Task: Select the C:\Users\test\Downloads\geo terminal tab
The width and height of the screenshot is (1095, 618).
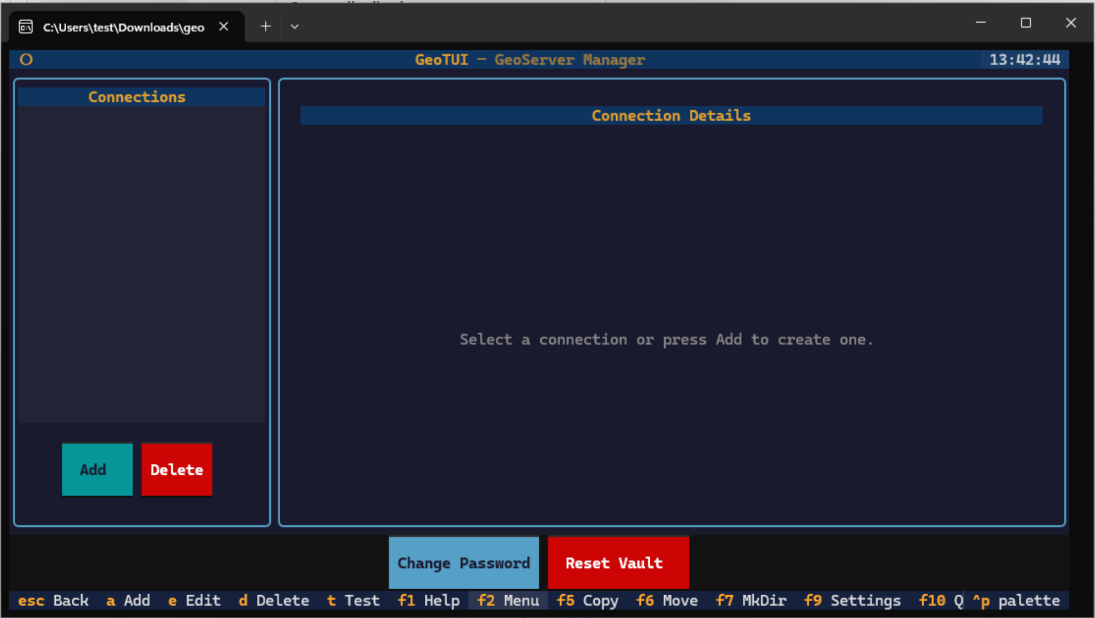Action: (x=126, y=27)
